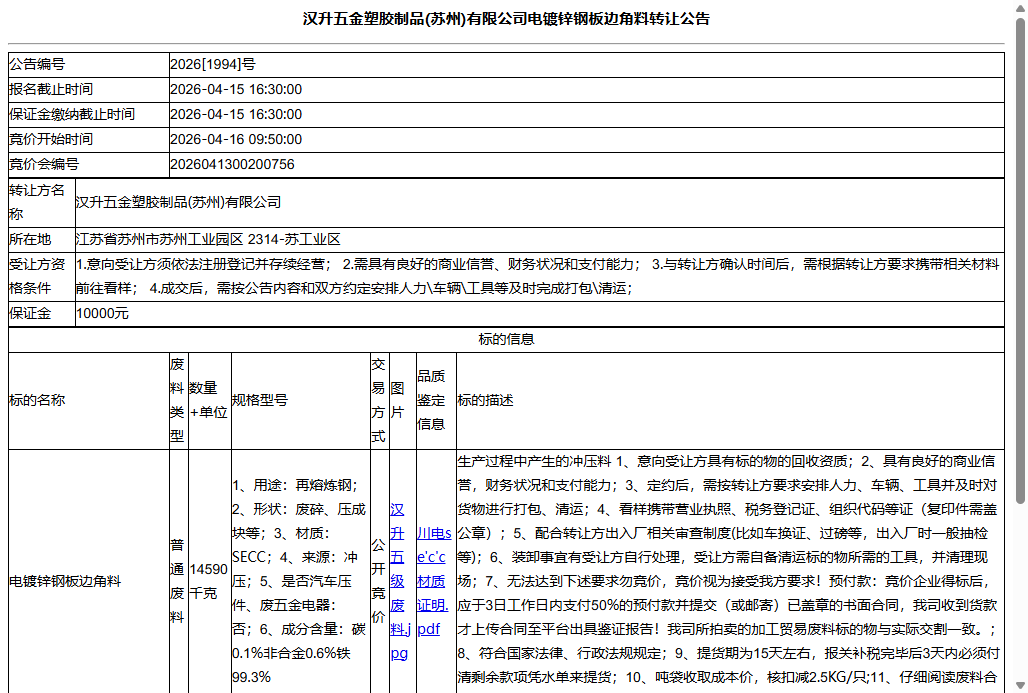Click the 废料类型 column header

(179, 401)
